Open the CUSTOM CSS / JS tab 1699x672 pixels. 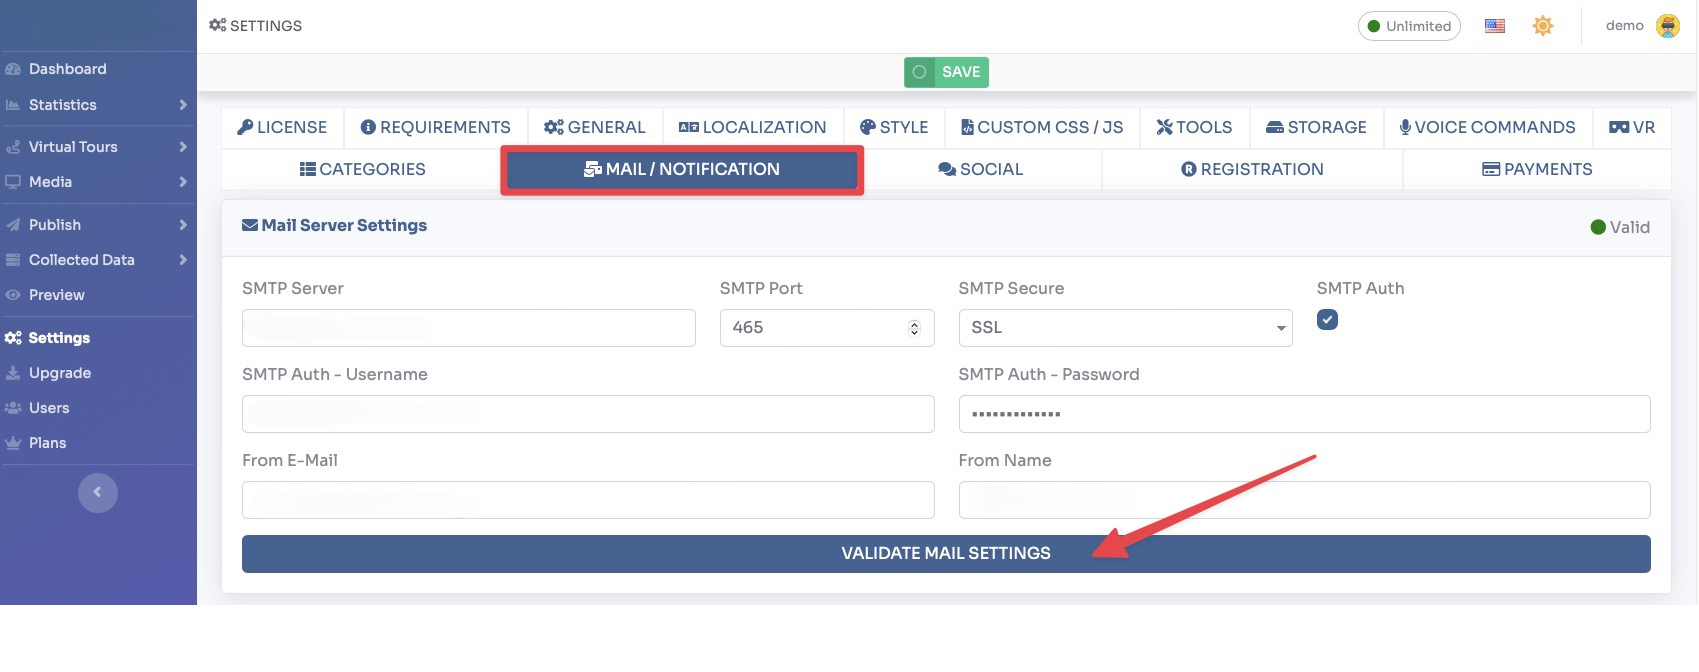click(x=1042, y=128)
